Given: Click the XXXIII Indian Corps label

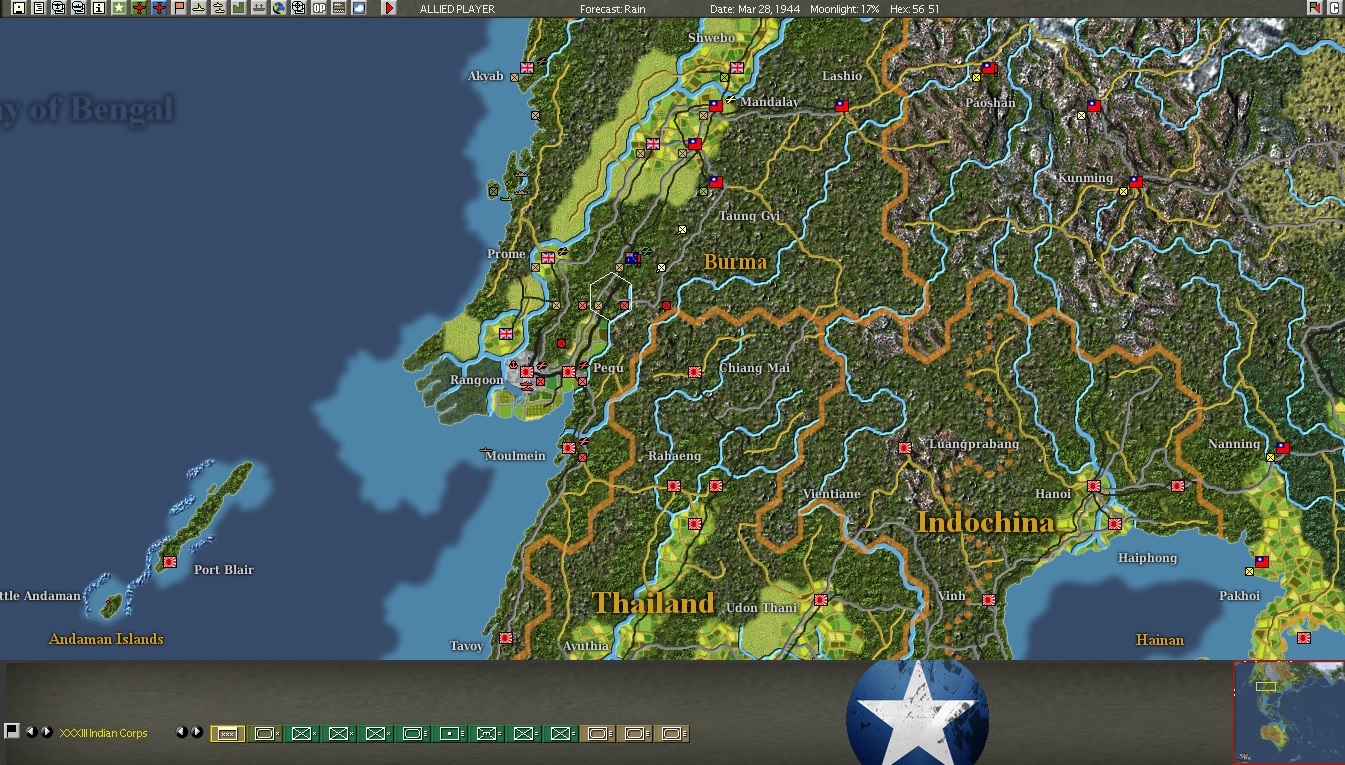Looking at the screenshot, I should pyautogui.click(x=104, y=733).
